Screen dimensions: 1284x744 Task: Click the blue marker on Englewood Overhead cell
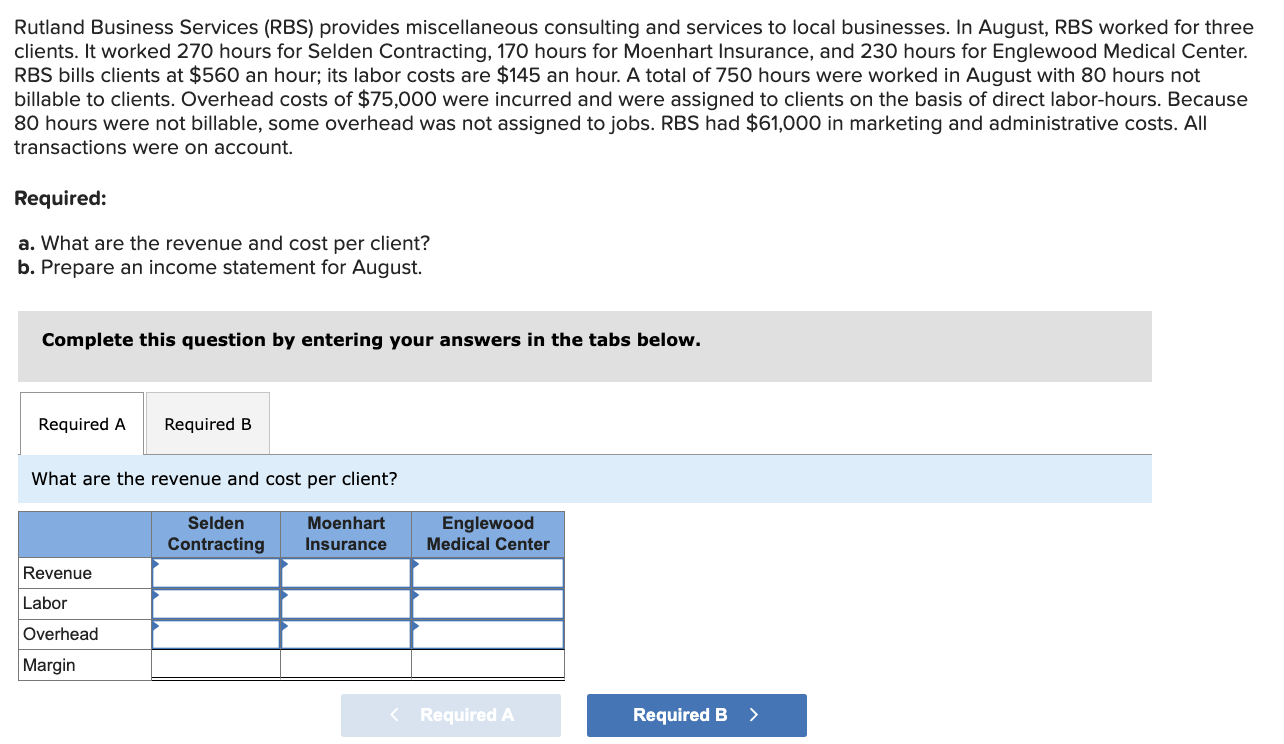pyautogui.click(x=417, y=629)
